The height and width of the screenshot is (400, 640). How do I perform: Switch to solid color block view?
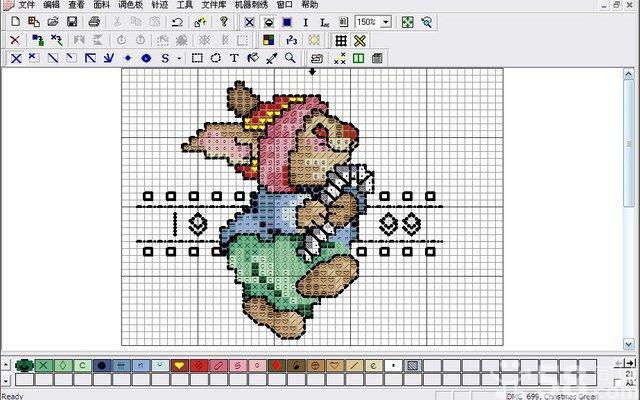(x=287, y=22)
